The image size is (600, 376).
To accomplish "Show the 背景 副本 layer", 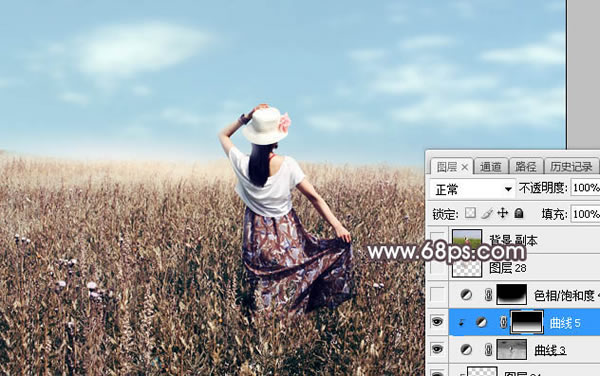I will tap(437, 239).
